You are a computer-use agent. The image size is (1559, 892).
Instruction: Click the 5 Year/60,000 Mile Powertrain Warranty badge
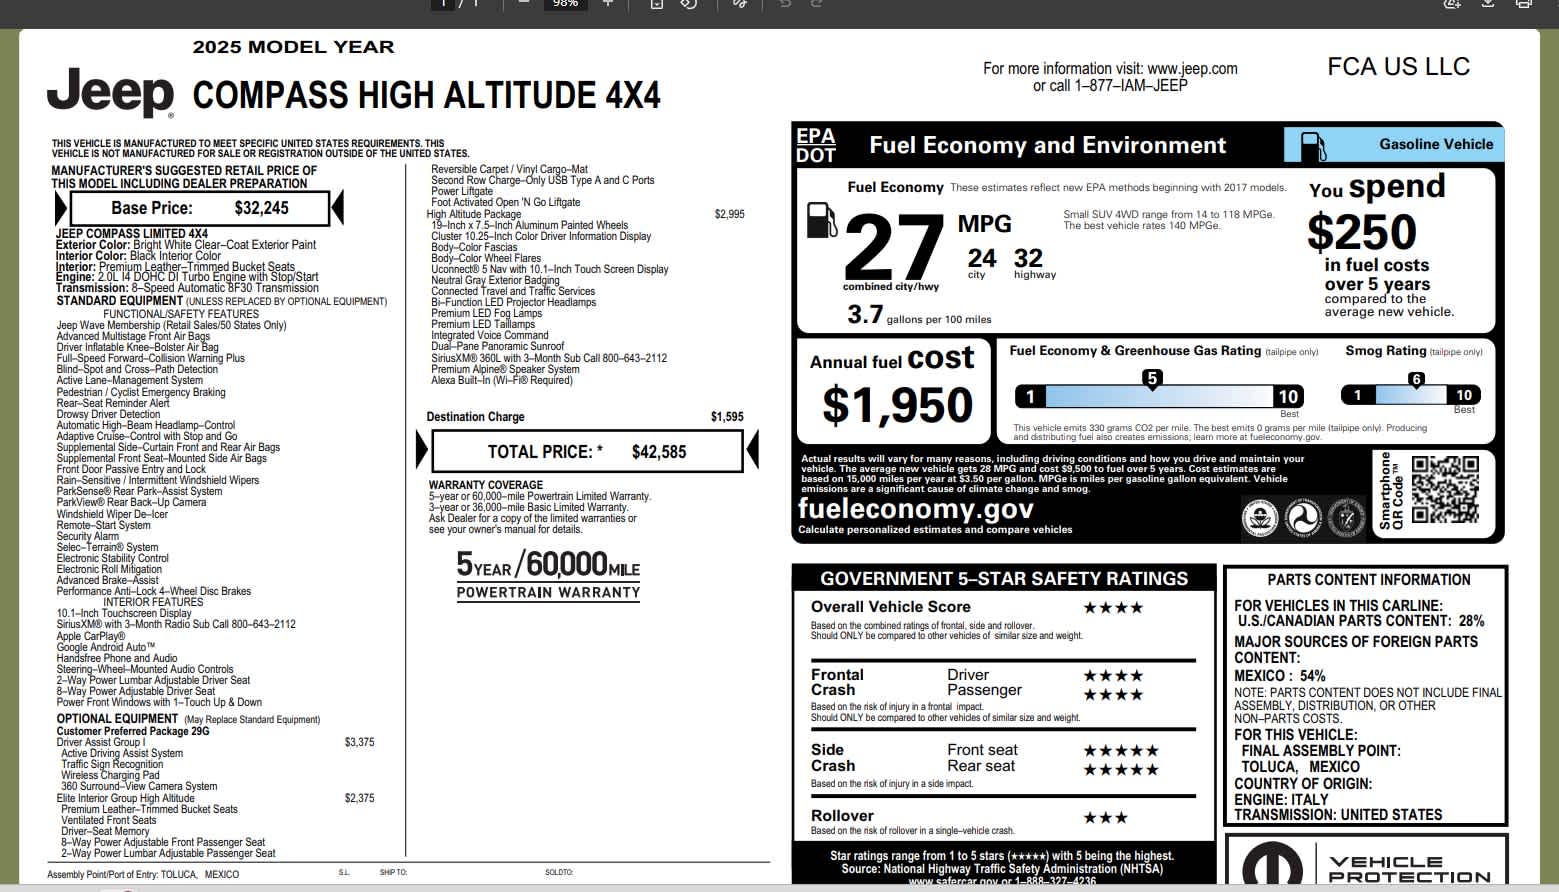548,575
